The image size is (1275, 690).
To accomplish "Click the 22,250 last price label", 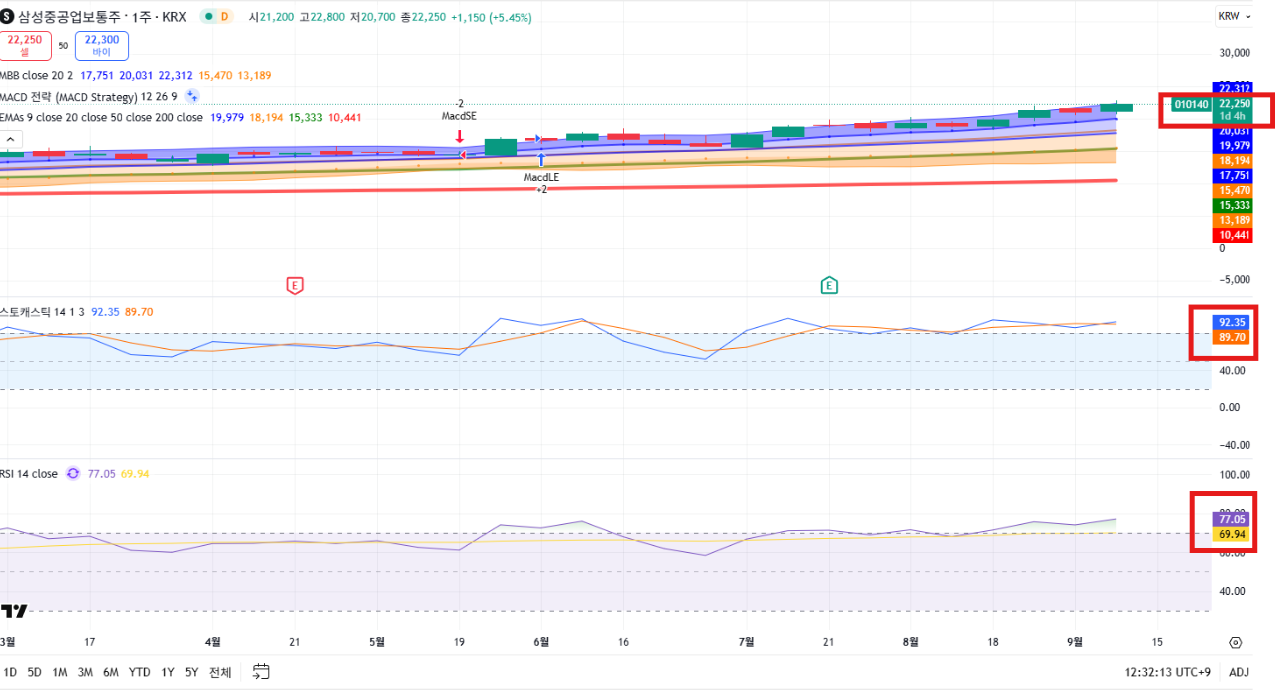I will coord(1235,104).
